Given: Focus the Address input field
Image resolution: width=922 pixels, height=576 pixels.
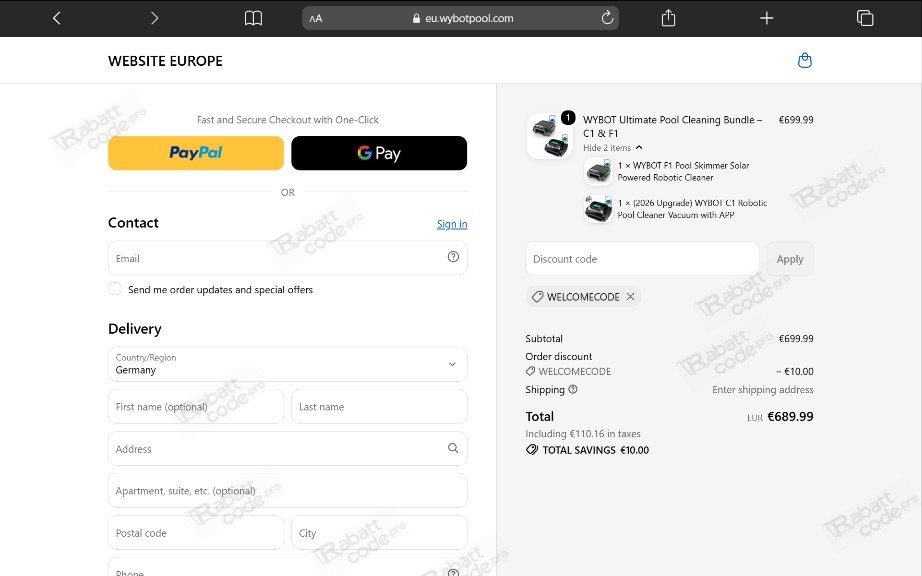Looking at the screenshot, I should (288, 448).
